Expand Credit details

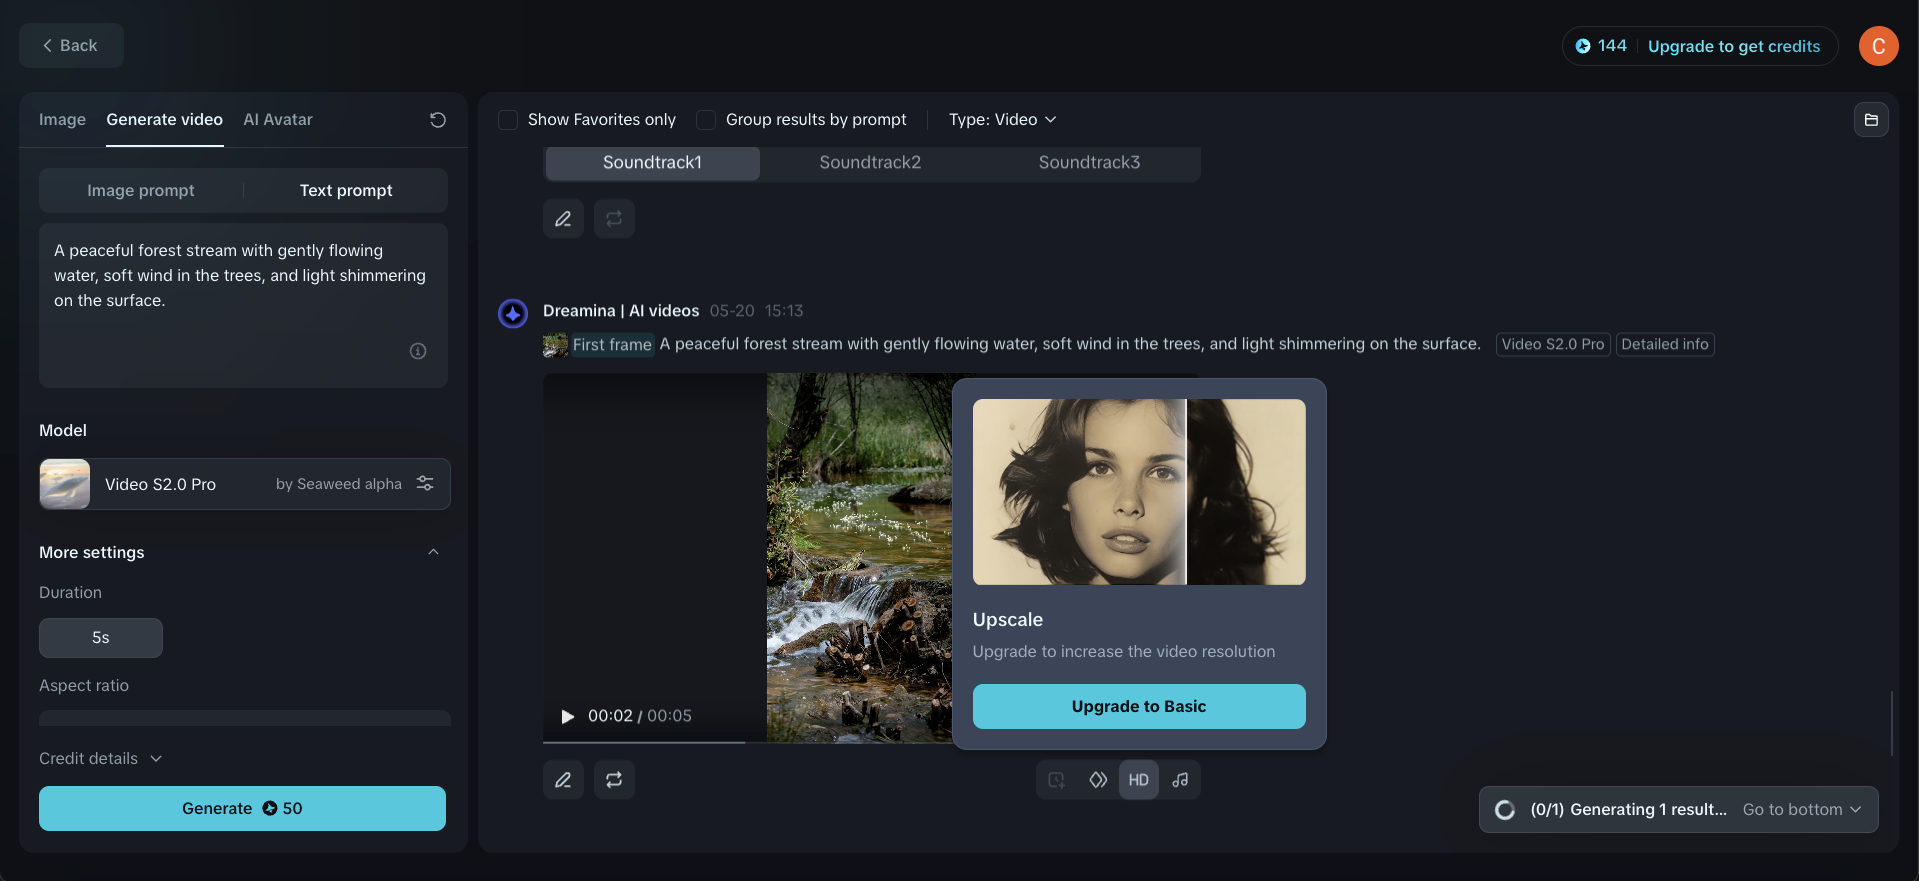coord(100,759)
